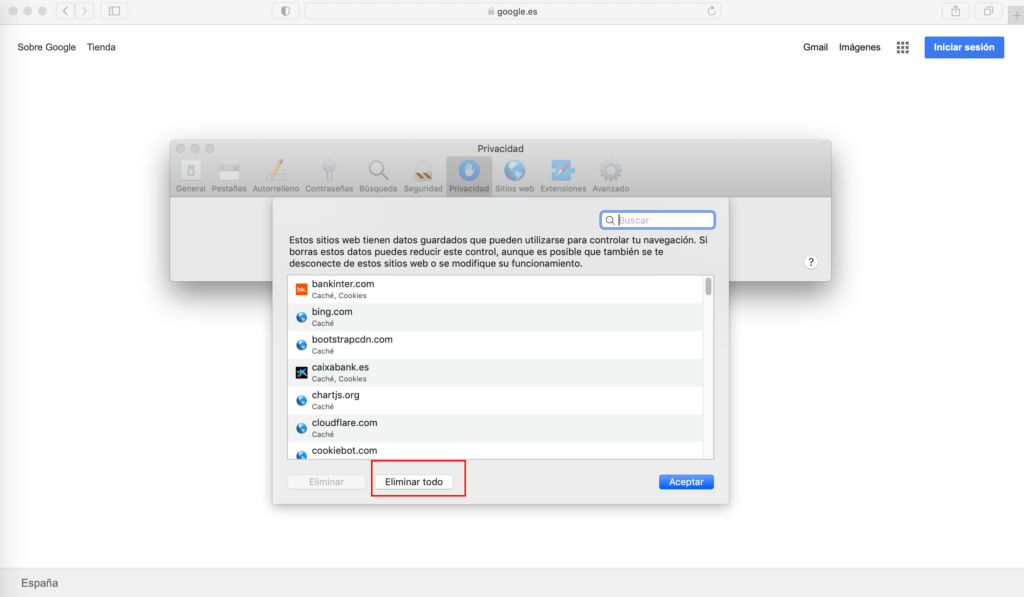
Task: Open the Google apps grid icon
Action: click(x=903, y=47)
